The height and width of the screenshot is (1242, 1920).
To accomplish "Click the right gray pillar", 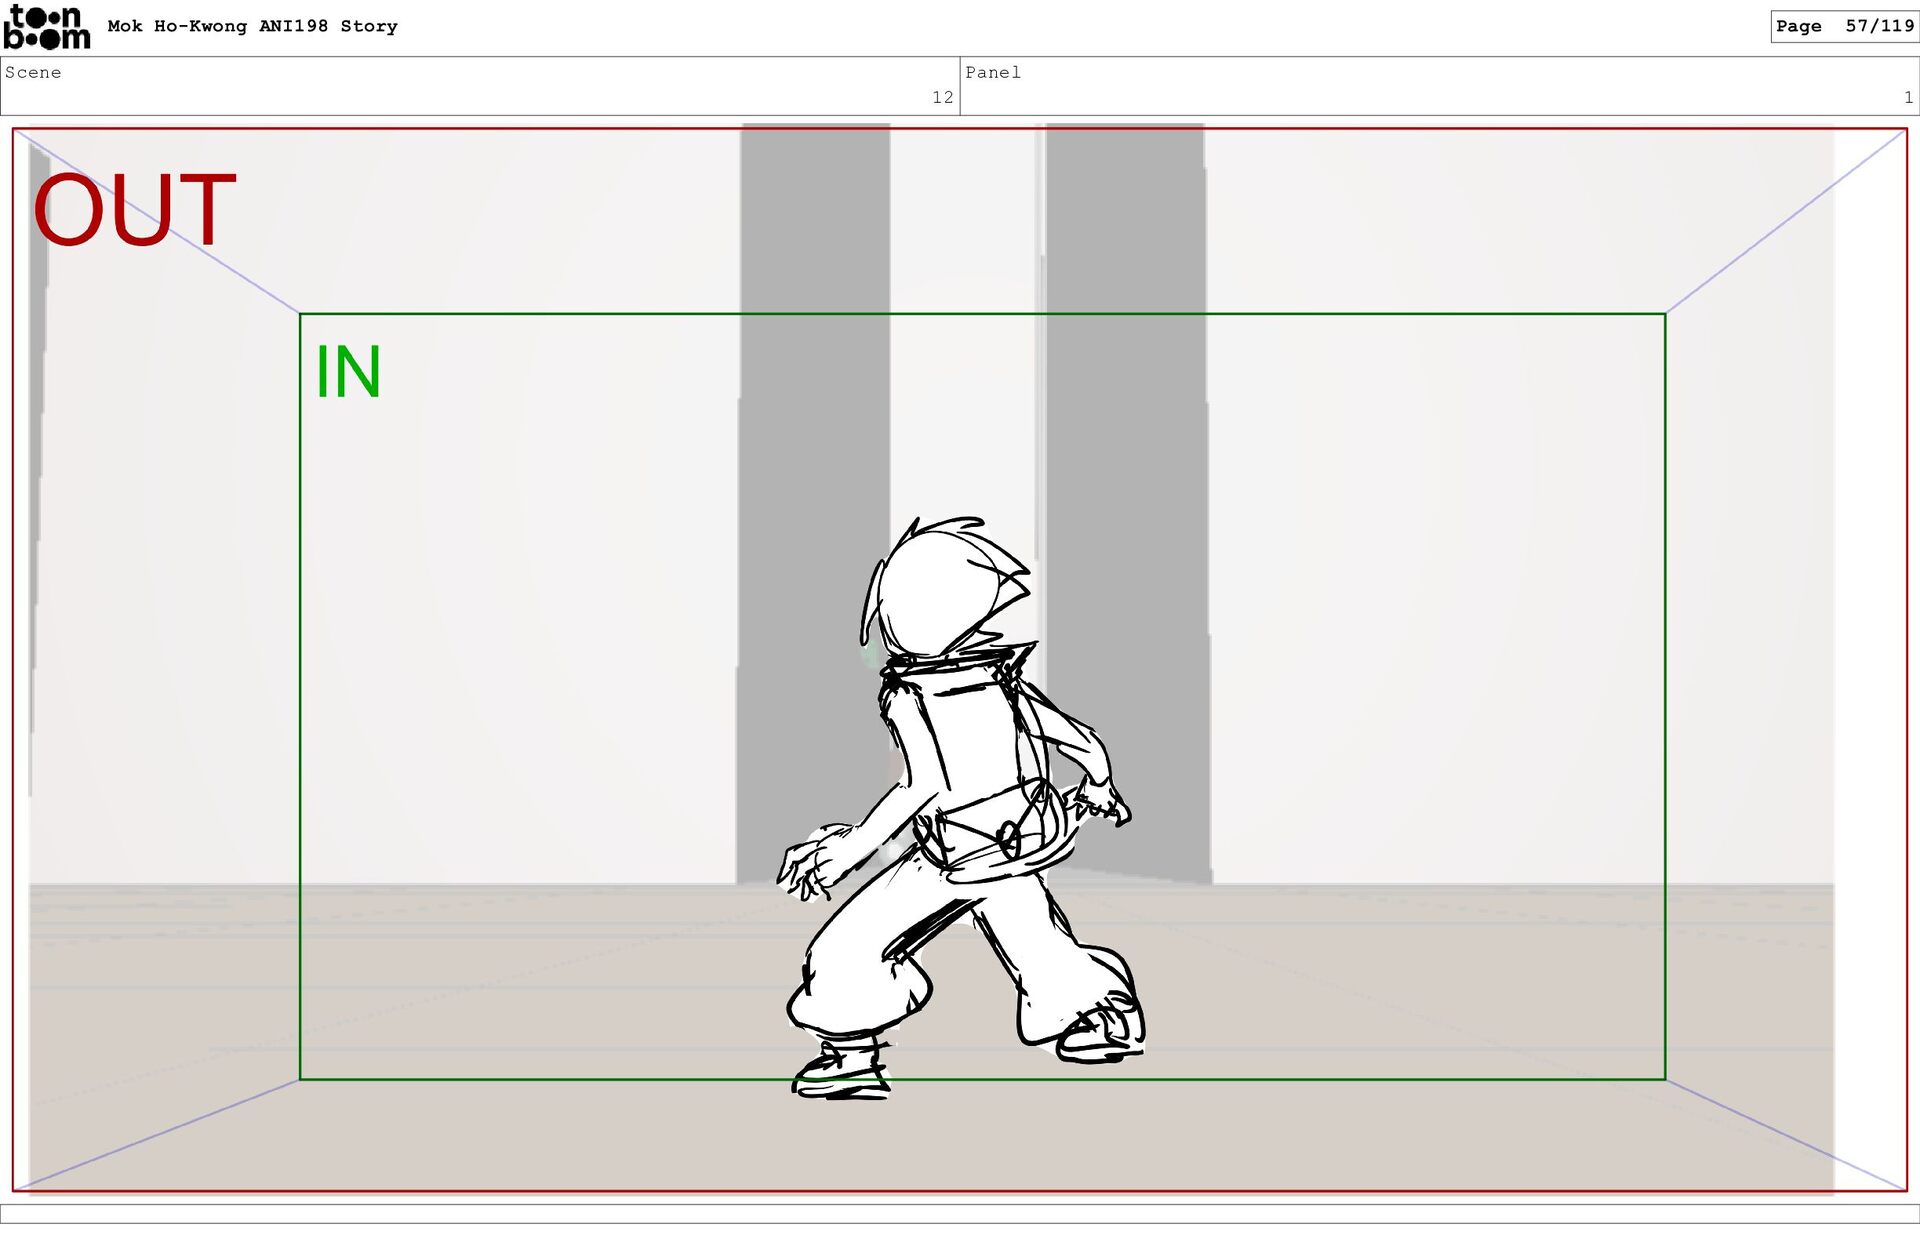I will click(x=1124, y=400).
